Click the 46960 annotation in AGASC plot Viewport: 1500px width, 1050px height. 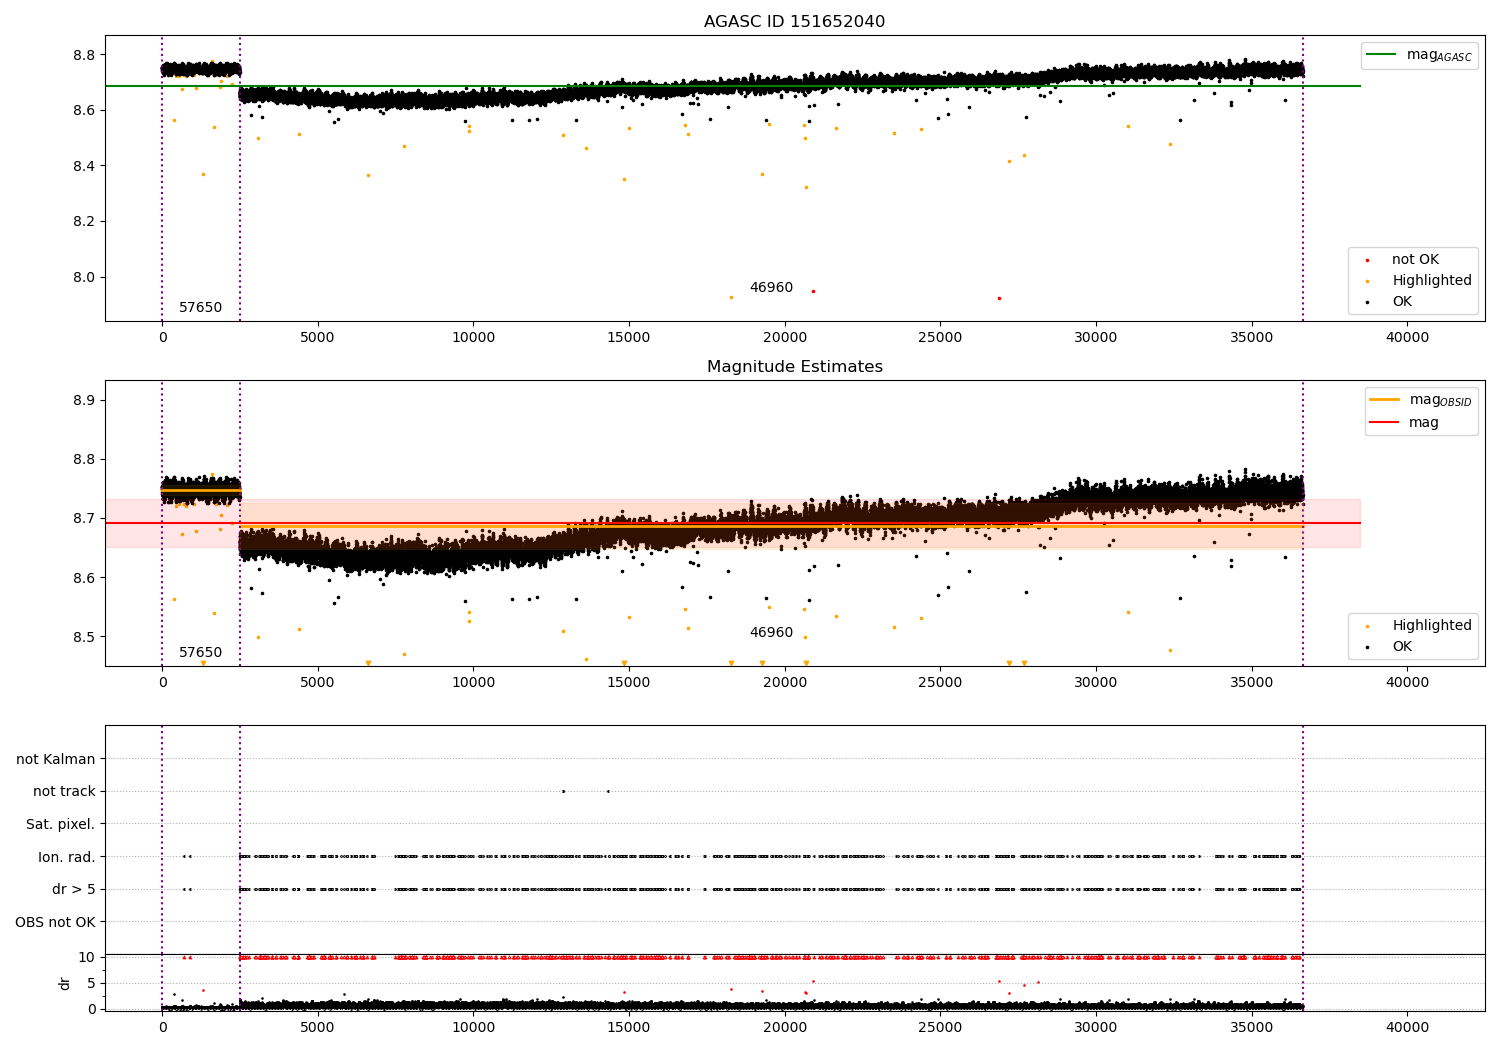coord(771,288)
